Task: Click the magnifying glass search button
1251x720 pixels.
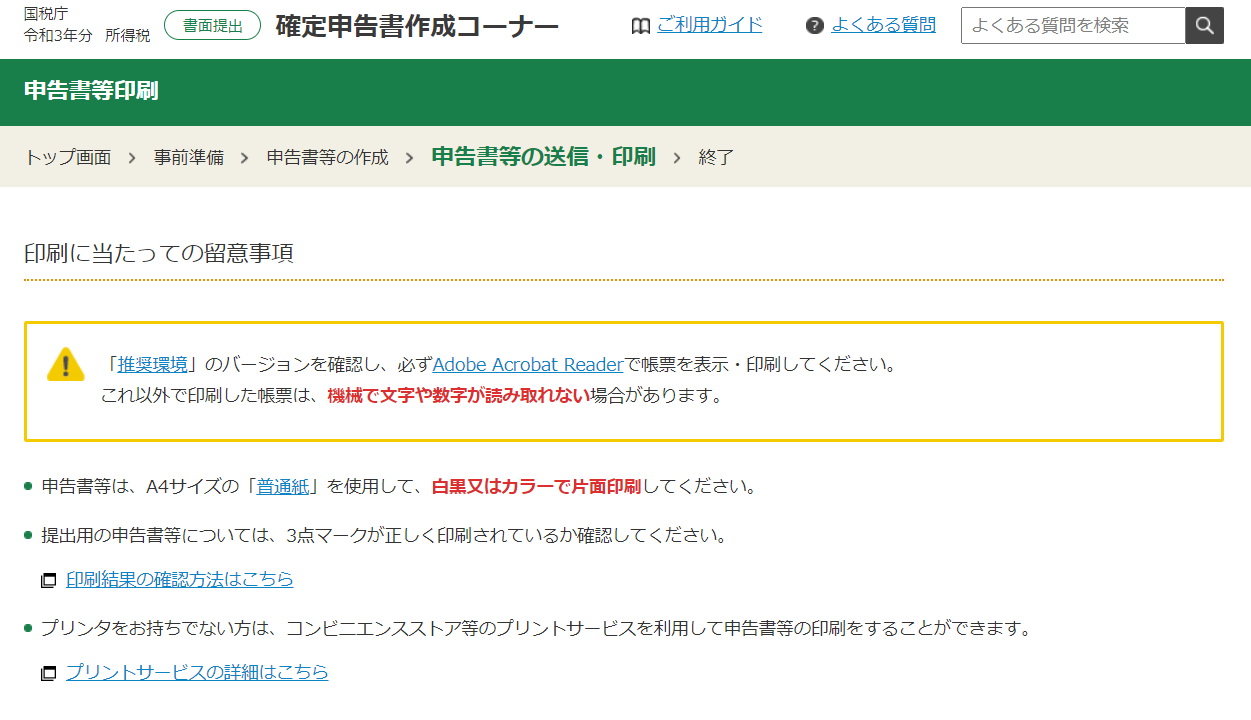Action: [x=1204, y=26]
